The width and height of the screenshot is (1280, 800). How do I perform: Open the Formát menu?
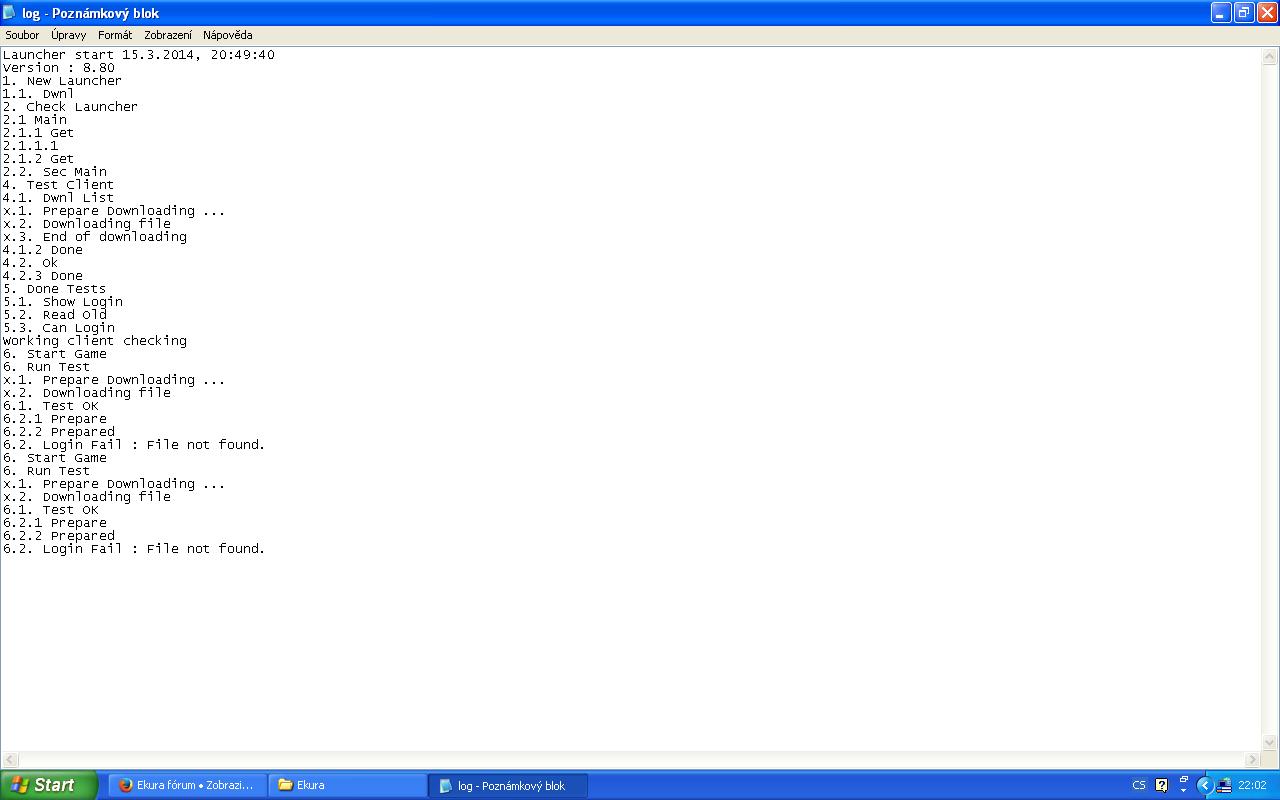(115, 35)
